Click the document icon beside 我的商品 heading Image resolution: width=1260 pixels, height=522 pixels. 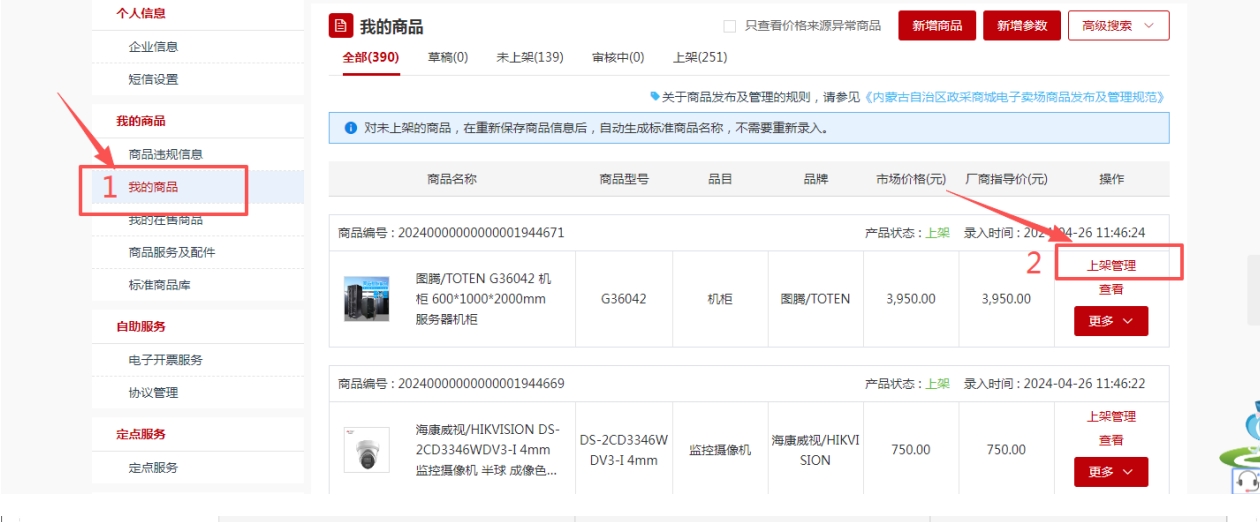point(342,26)
